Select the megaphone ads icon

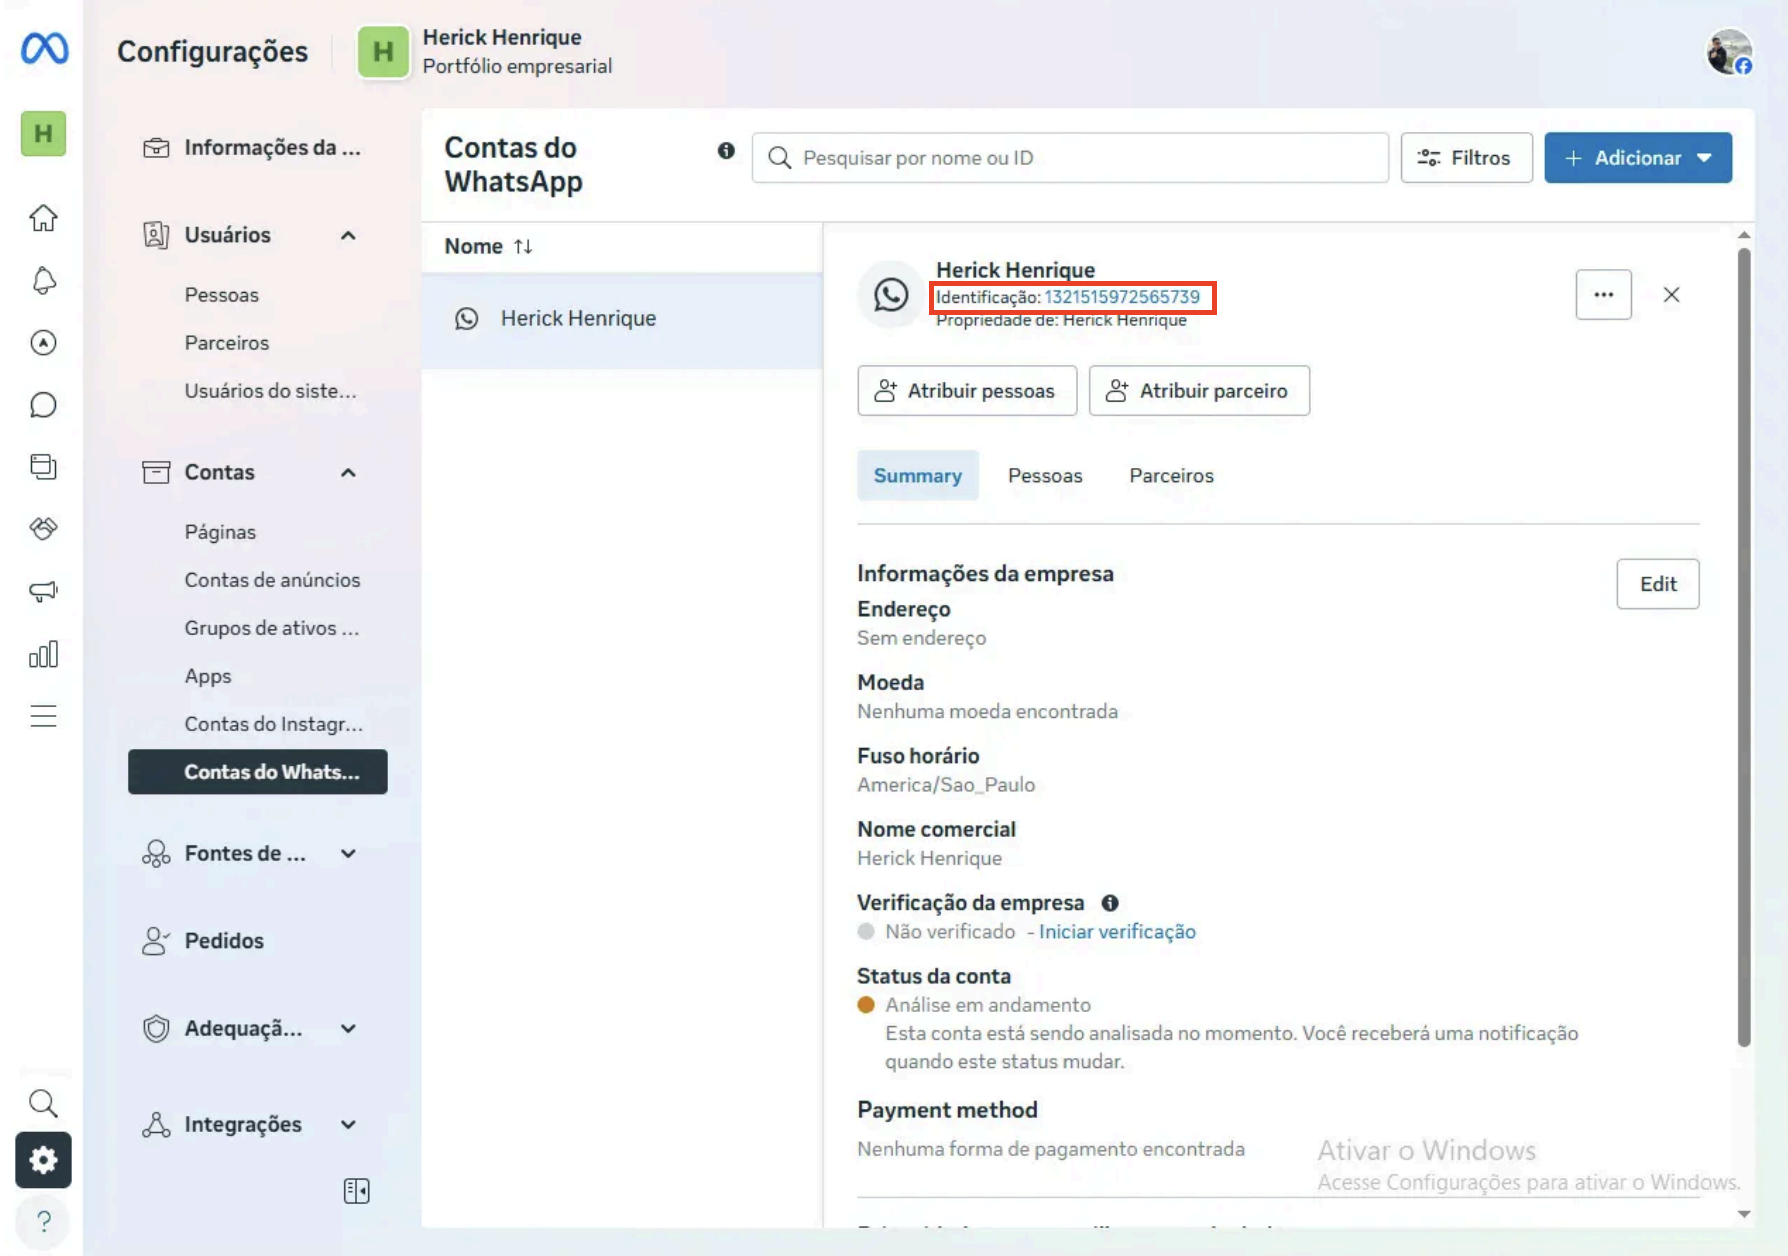coord(43,591)
